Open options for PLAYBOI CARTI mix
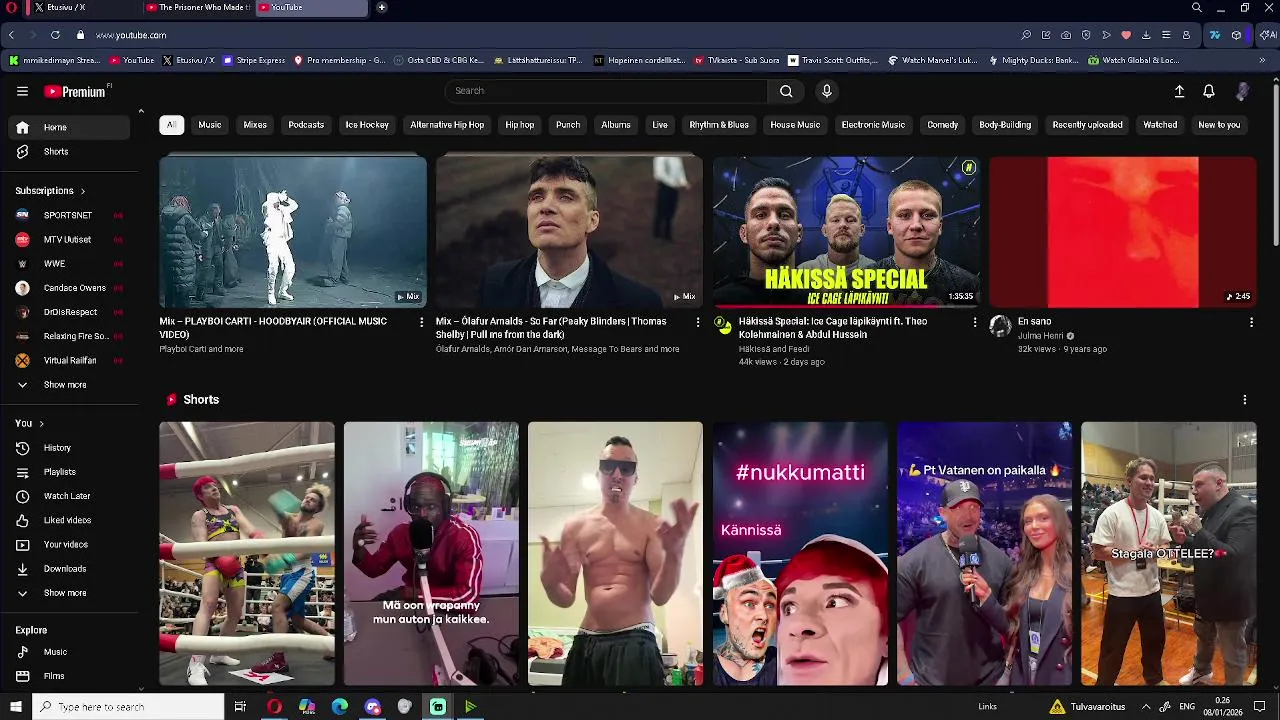Image resolution: width=1280 pixels, height=720 pixels. click(421, 322)
